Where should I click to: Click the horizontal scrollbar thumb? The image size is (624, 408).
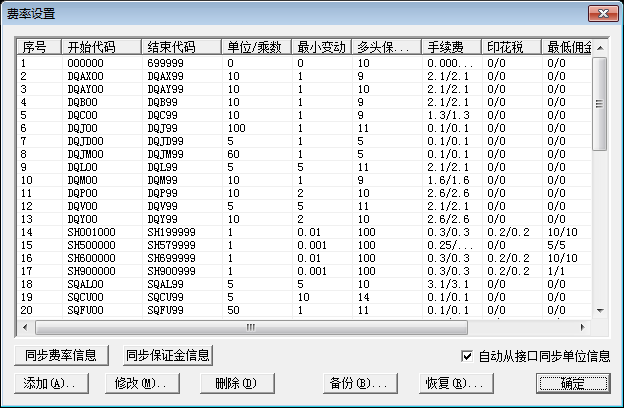251,328
